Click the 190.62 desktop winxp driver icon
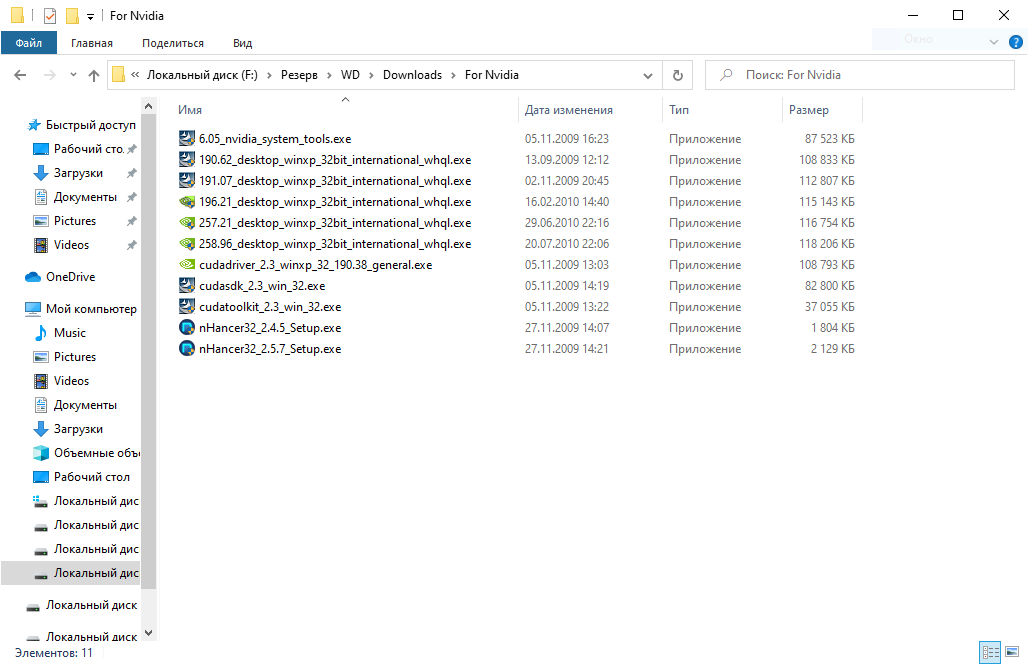Image resolution: width=1028 pixels, height=665 pixels. [x=187, y=159]
